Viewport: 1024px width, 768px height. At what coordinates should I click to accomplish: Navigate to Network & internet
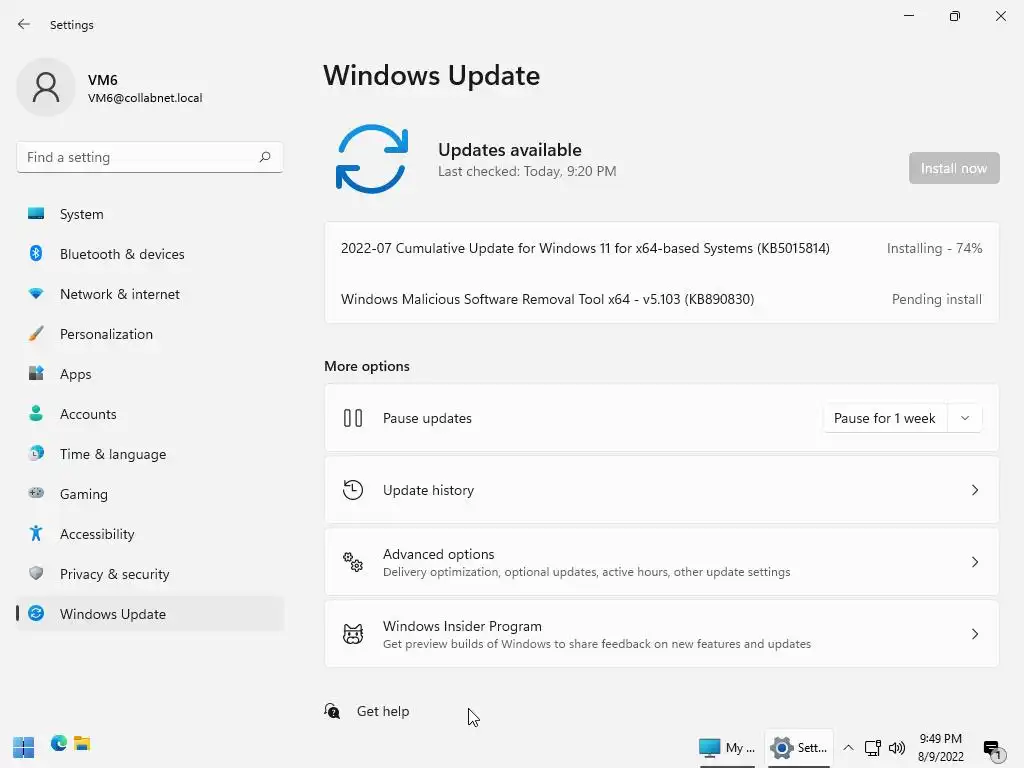[x=150, y=294]
